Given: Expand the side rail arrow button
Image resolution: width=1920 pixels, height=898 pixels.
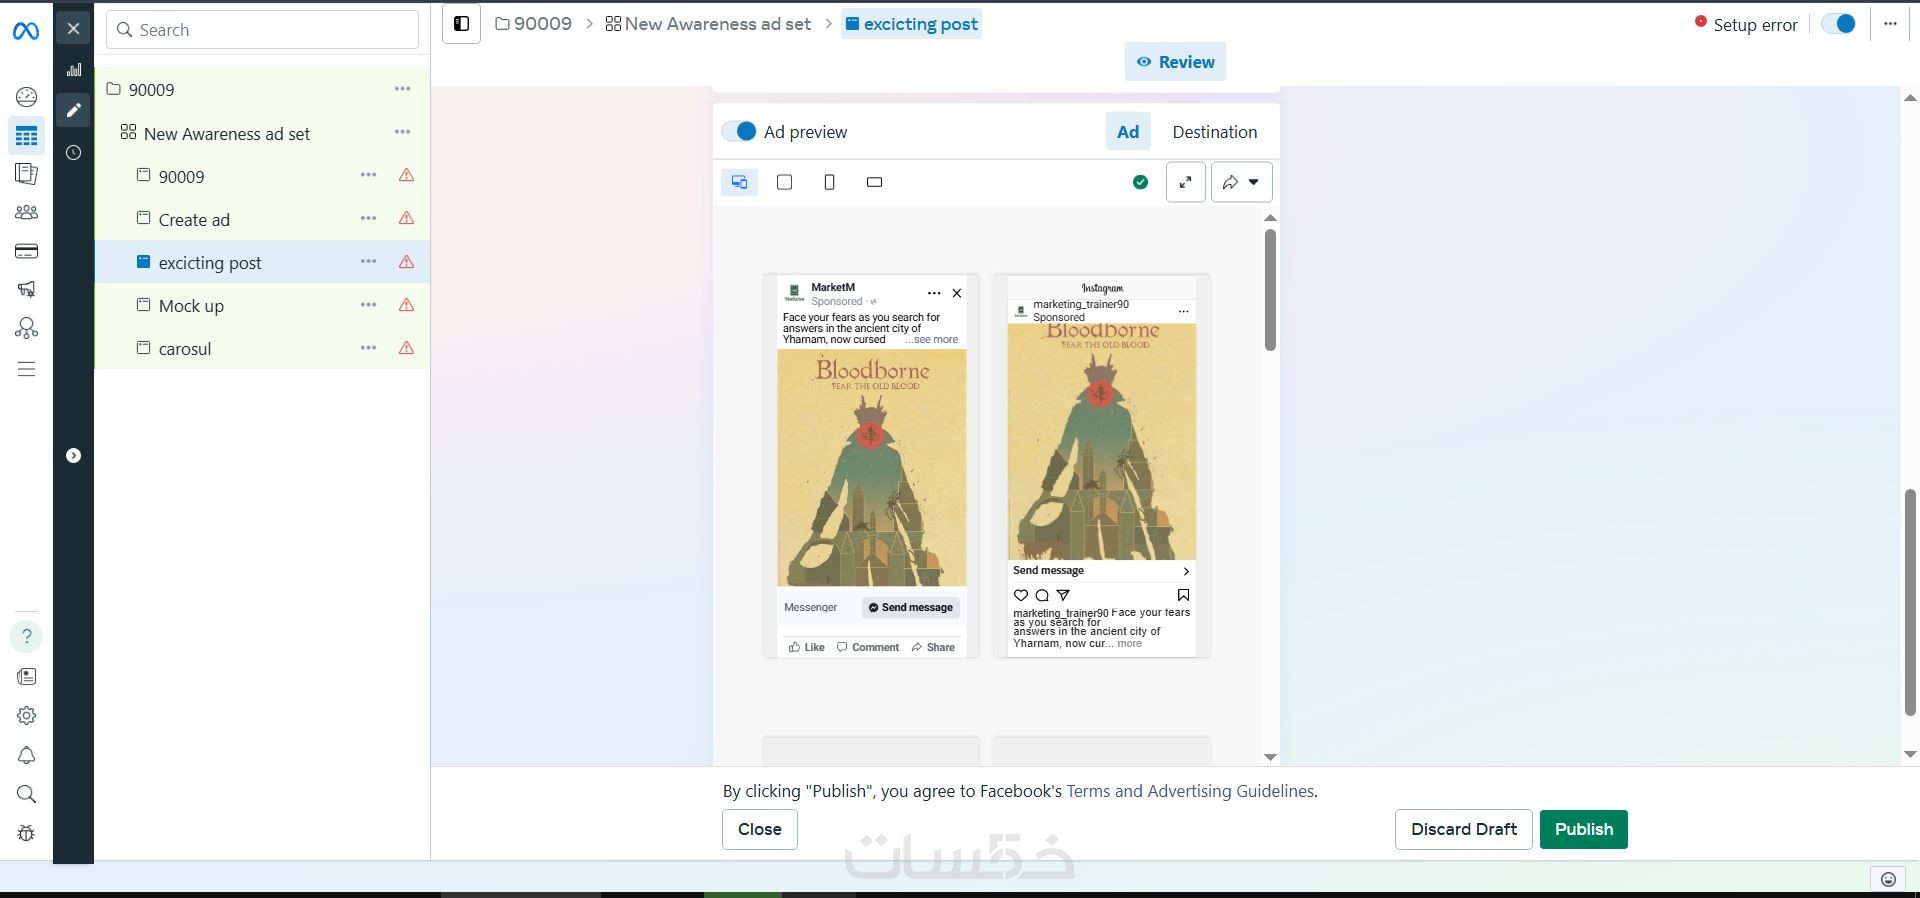Looking at the screenshot, I should pyautogui.click(x=73, y=456).
